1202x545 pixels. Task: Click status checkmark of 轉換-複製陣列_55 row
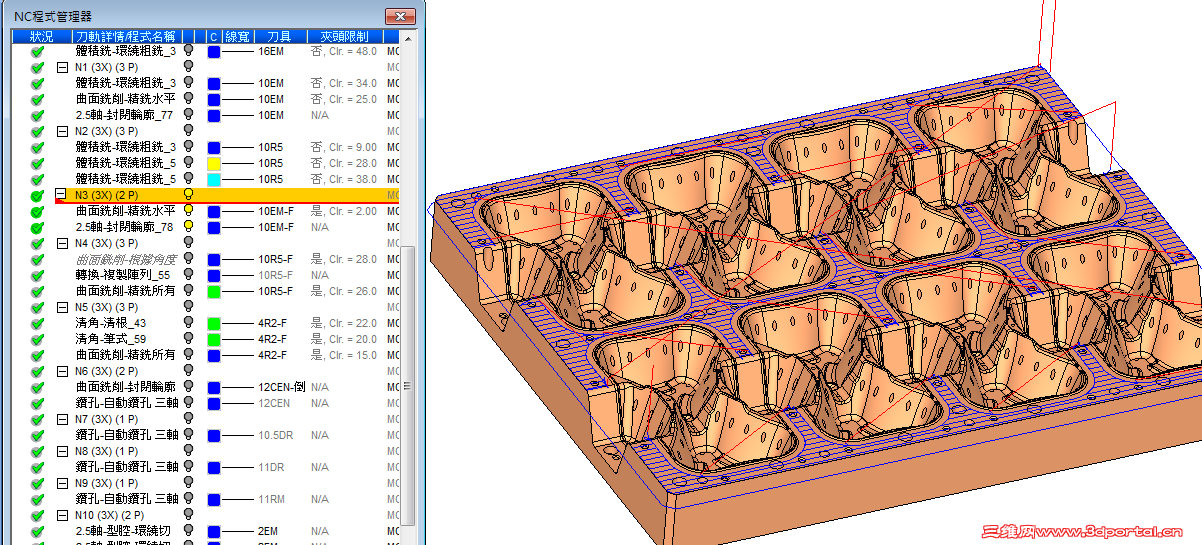(37, 275)
